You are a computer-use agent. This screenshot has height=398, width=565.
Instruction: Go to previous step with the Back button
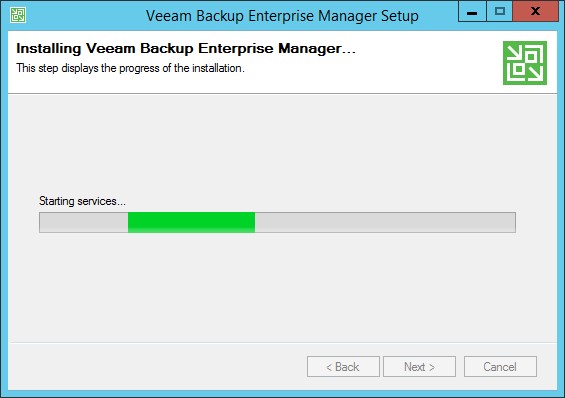coord(343,367)
